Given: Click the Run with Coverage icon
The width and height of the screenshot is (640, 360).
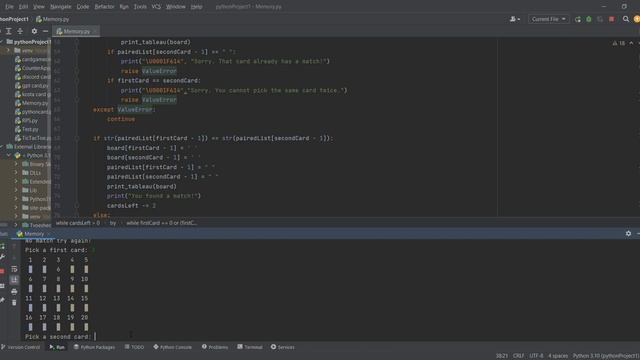Looking at the screenshot, I should [x=600, y=19].
